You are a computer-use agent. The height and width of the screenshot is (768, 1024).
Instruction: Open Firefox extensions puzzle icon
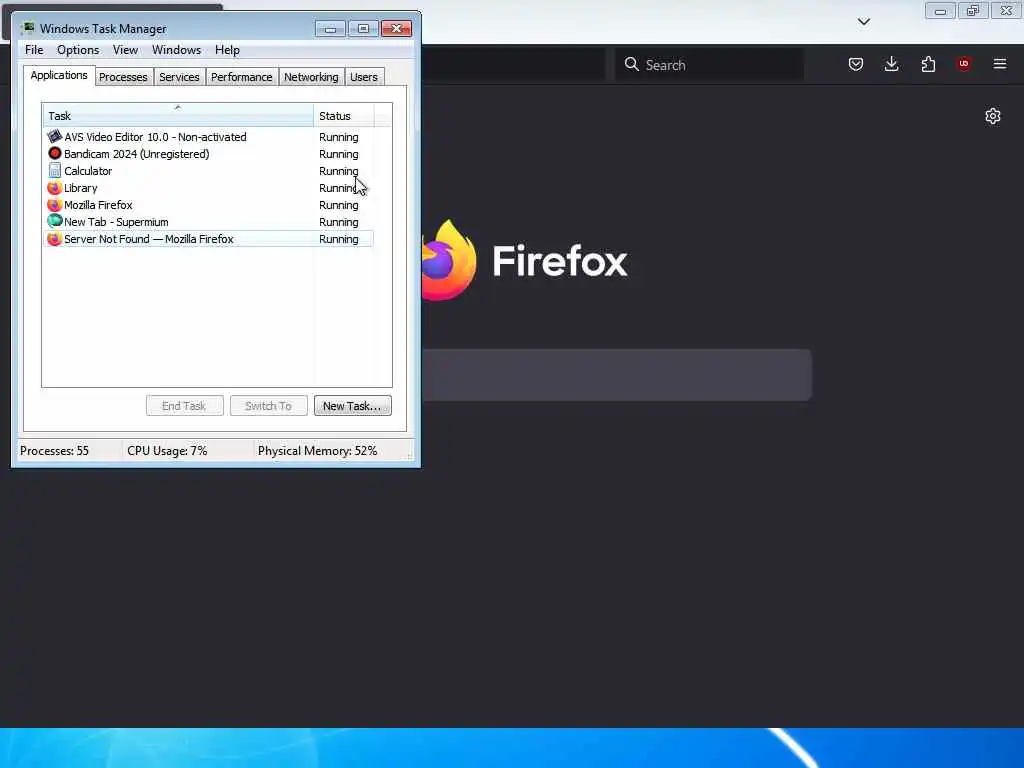pyautogui.click(x=928, y=64)
